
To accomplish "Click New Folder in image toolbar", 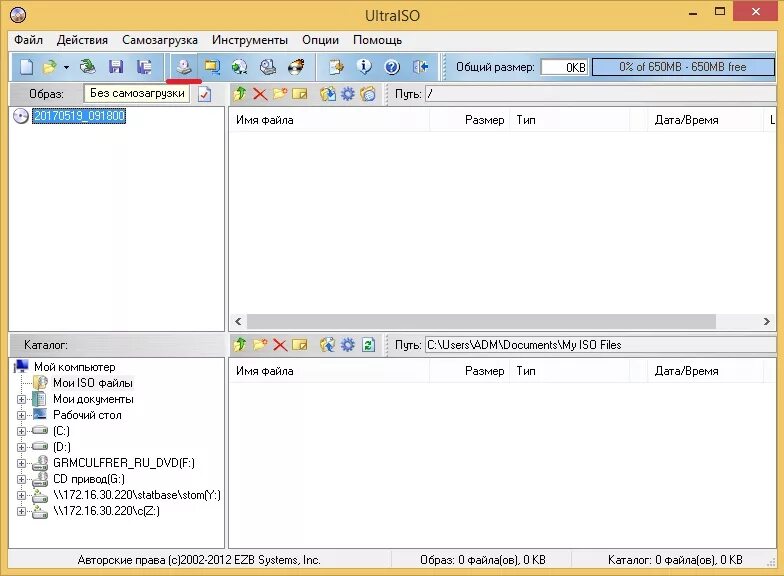I will tap(280, 94).
